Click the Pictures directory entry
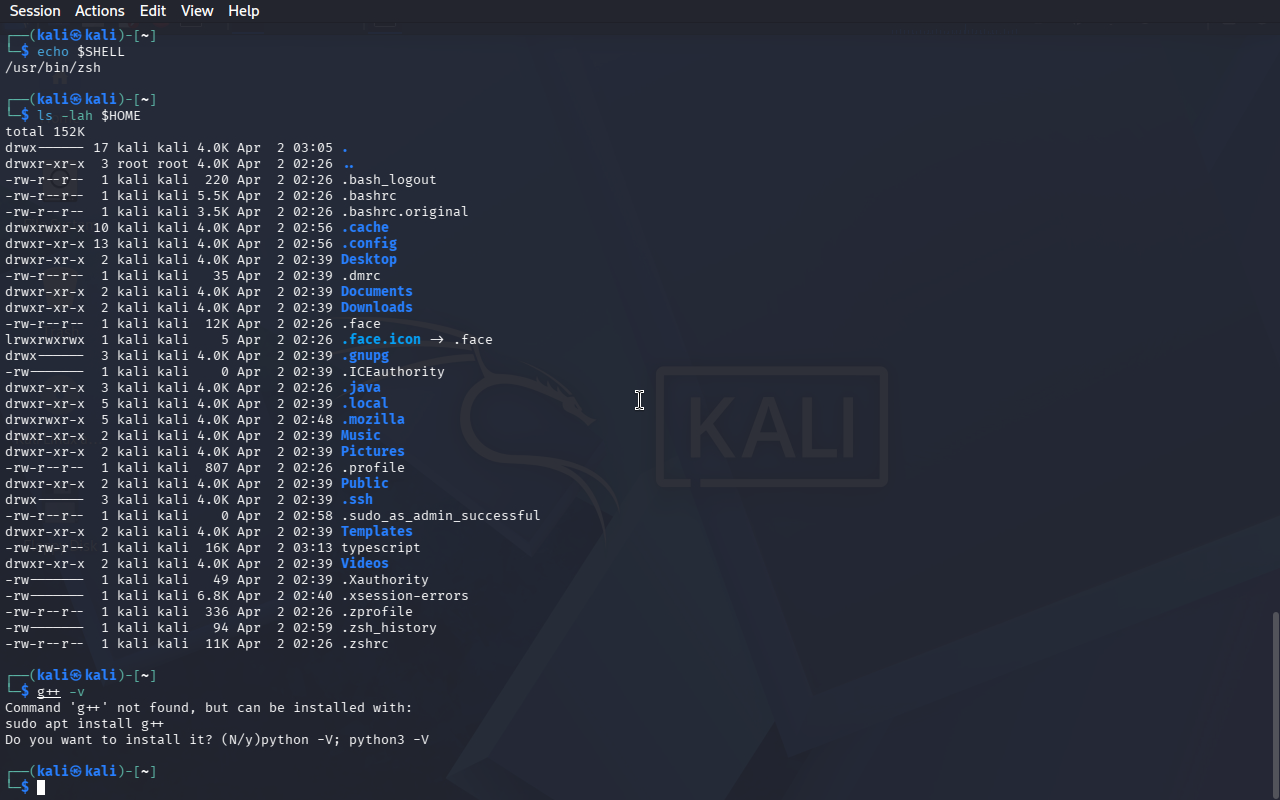This screenshot has height=800, width=1280. point(372,452)
